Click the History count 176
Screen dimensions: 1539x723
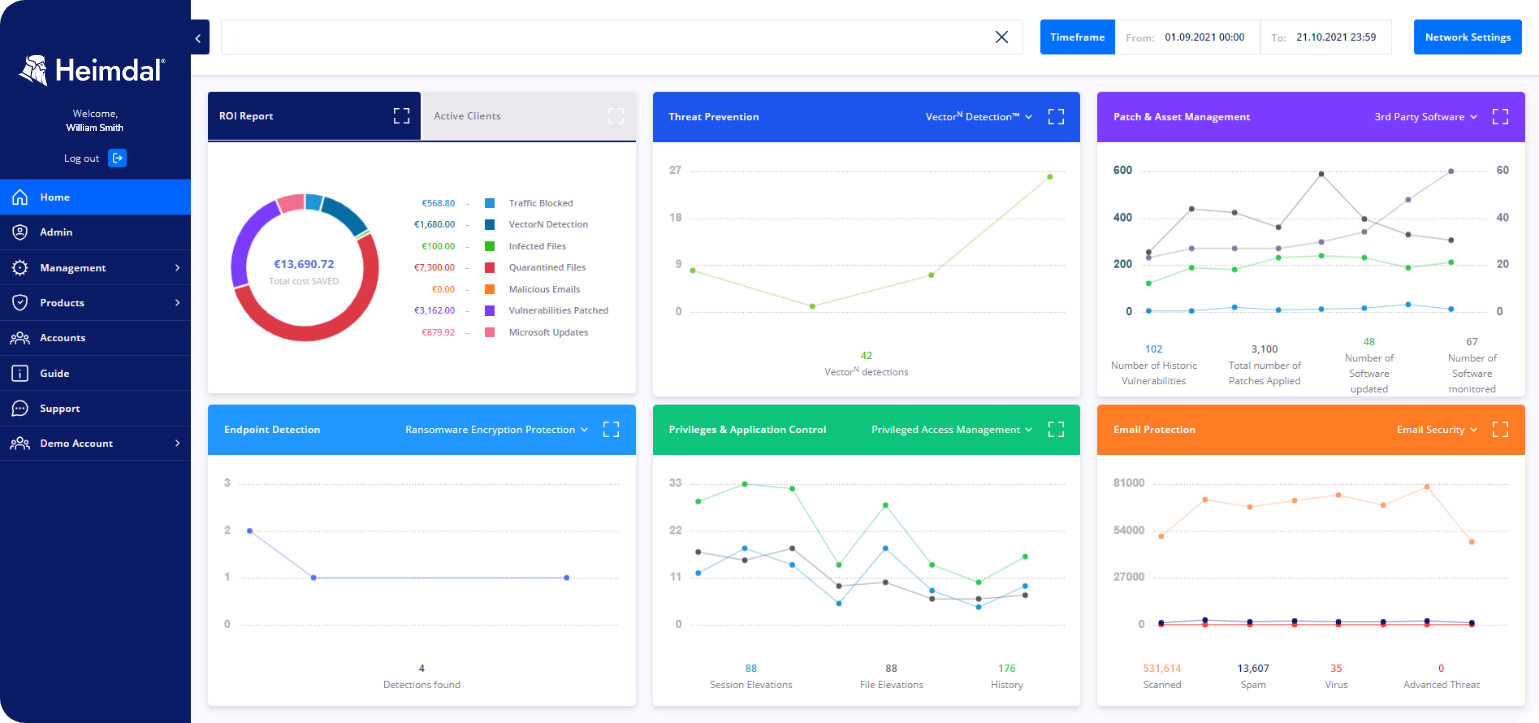tap(1007, 668)
